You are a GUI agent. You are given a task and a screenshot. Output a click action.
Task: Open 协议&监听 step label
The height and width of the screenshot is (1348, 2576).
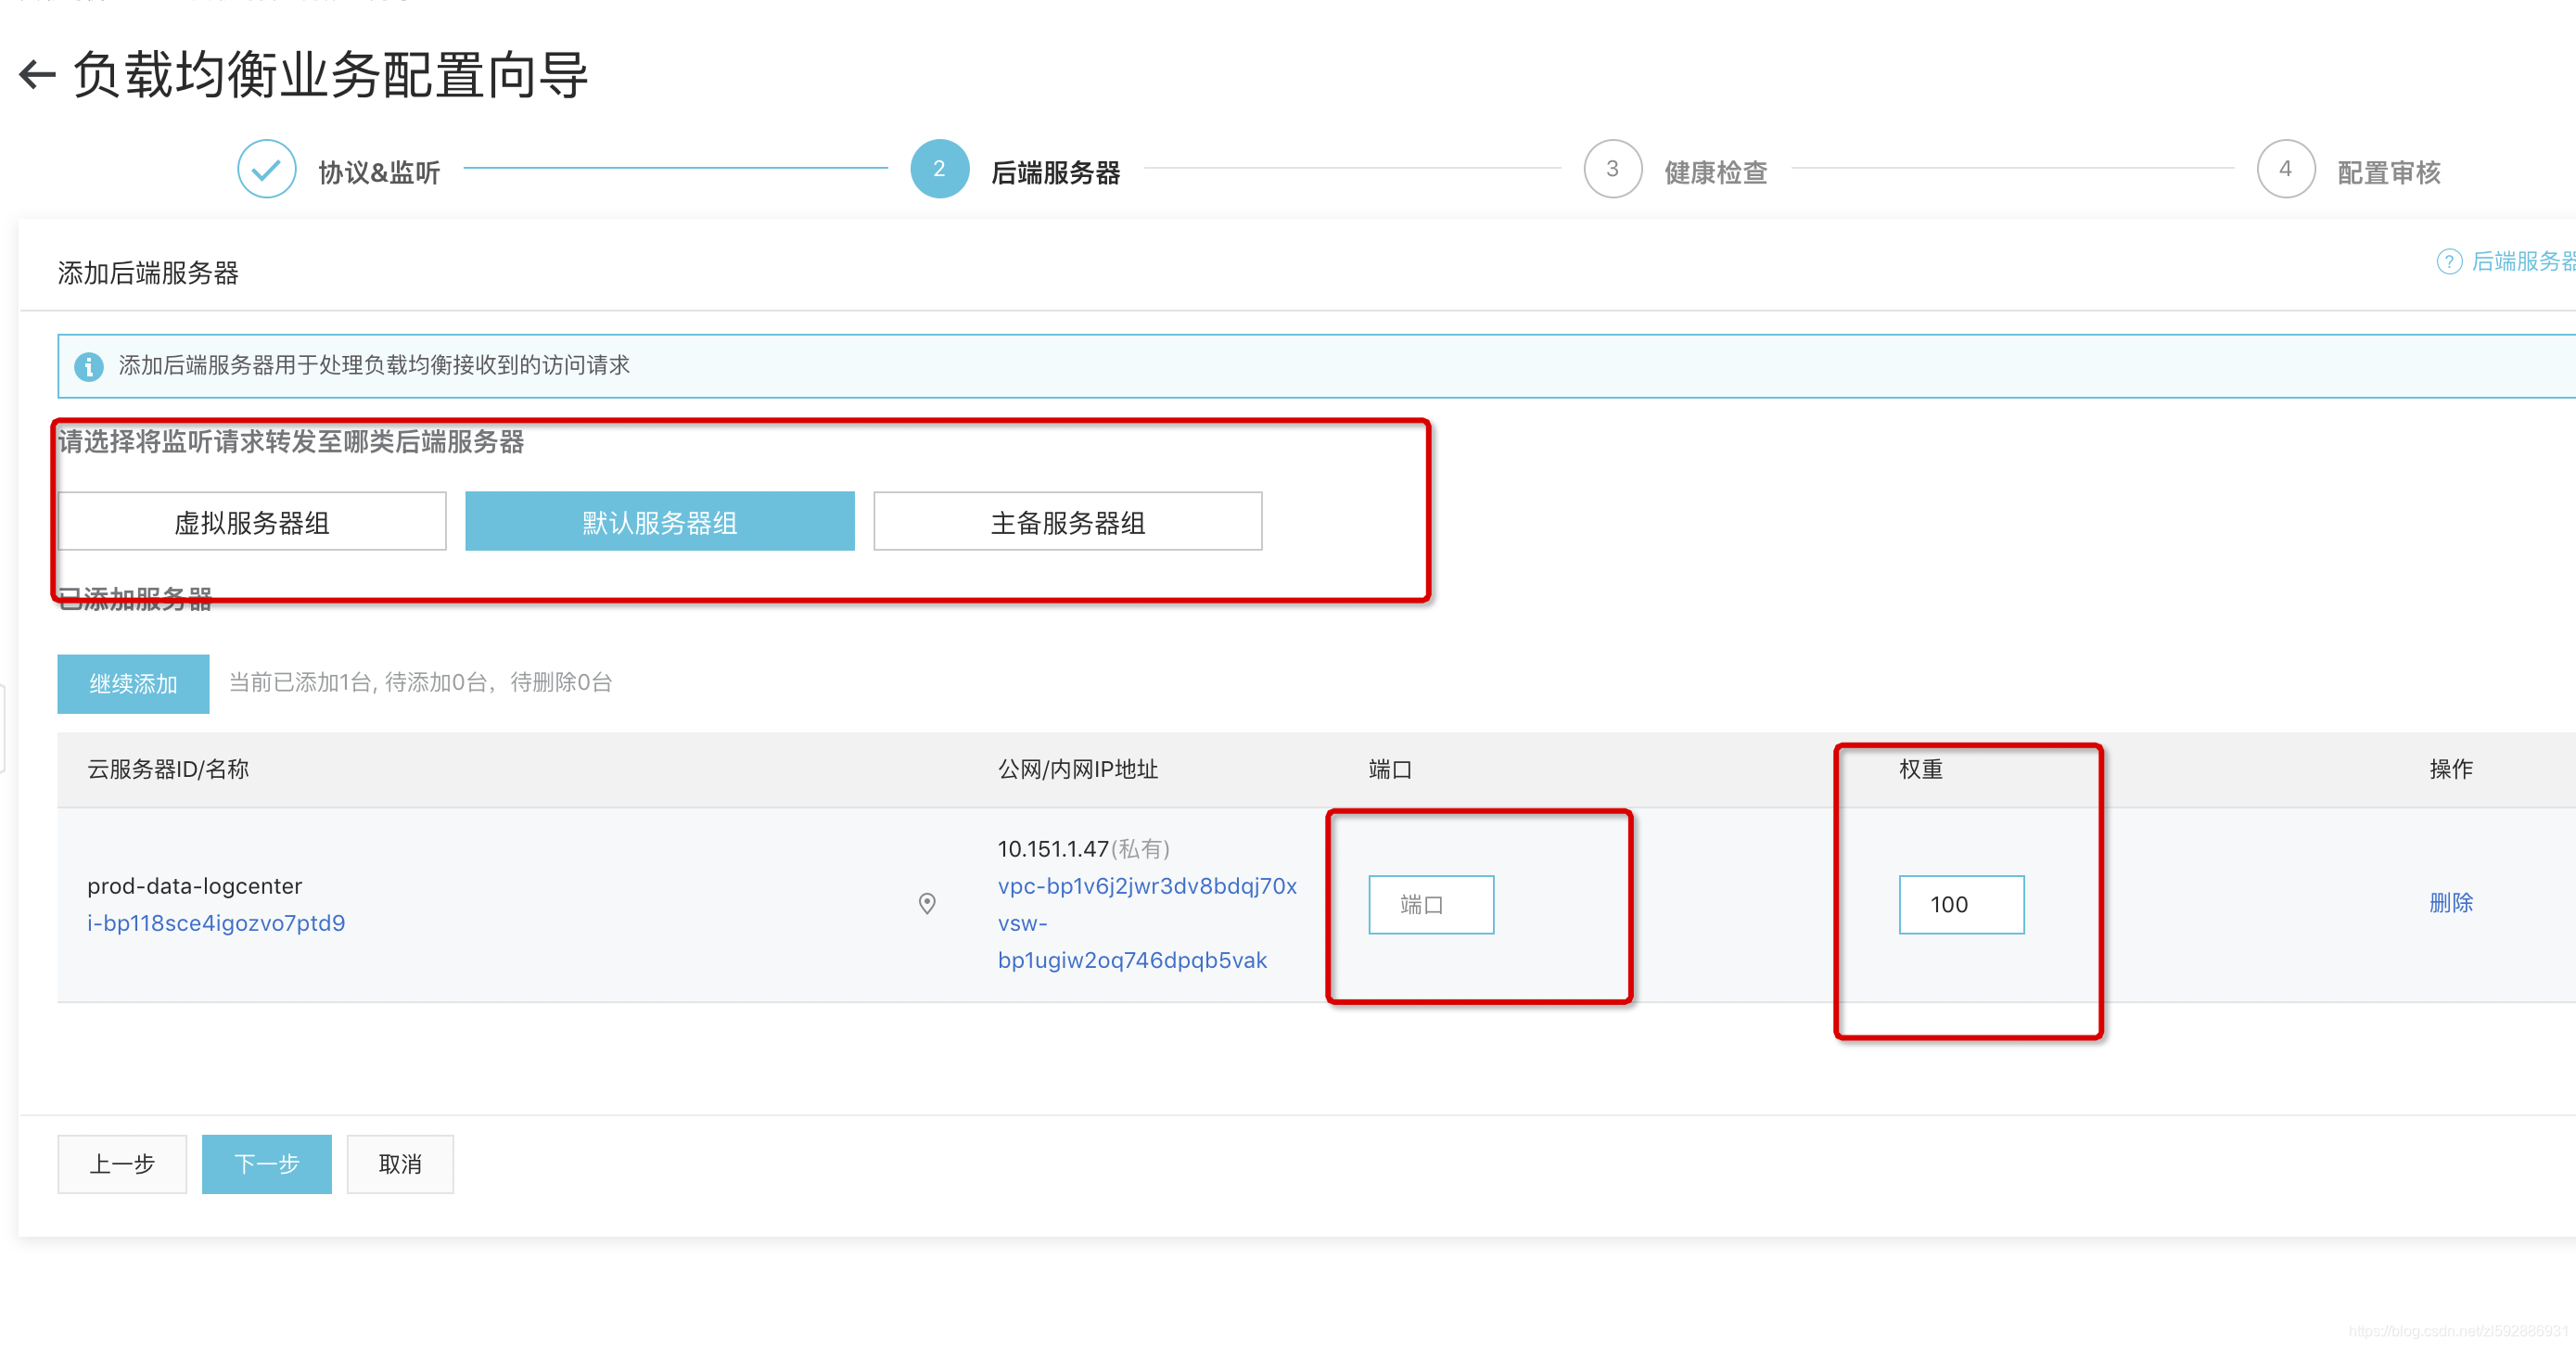tap(379, 172)
